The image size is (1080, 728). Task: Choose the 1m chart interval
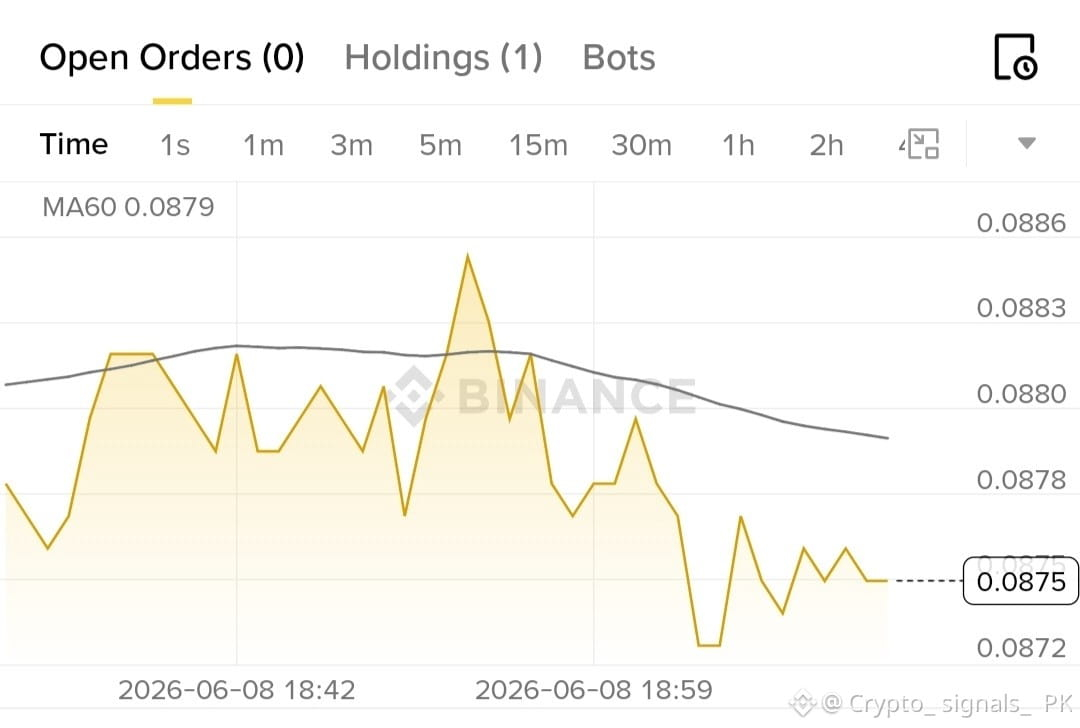(263, 145)
